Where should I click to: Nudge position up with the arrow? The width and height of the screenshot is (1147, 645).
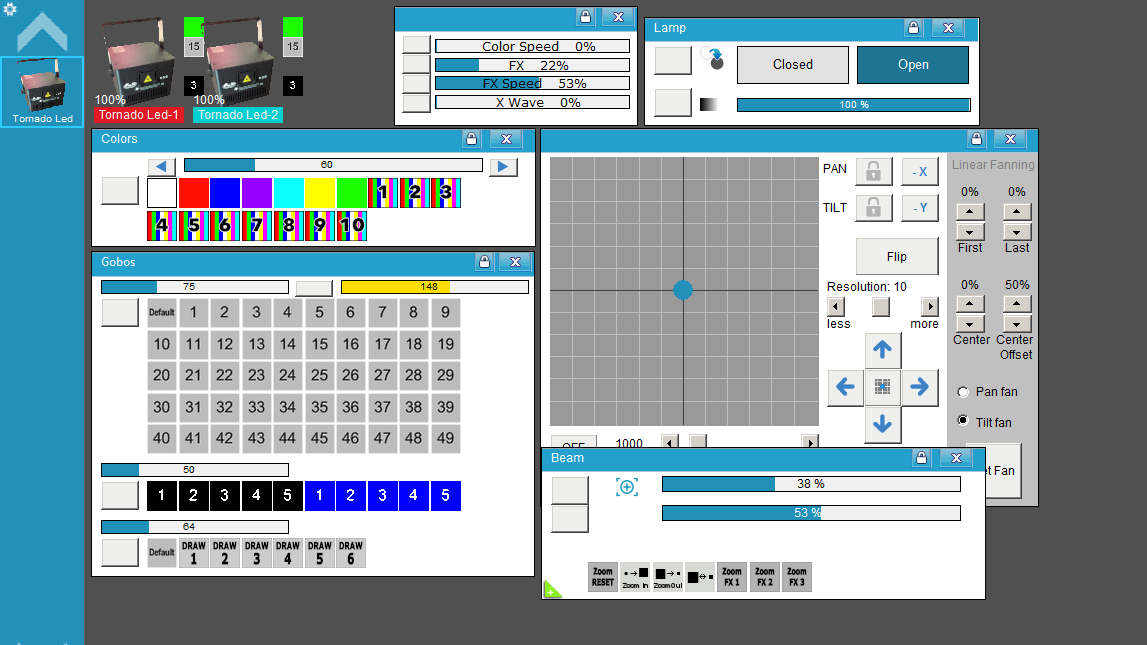tap(882, 350)
